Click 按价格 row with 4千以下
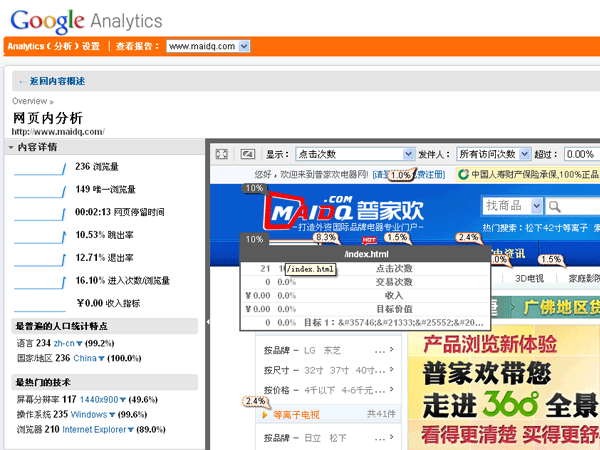The height and width of the screenshot is (450, 600). click(328, 390)
